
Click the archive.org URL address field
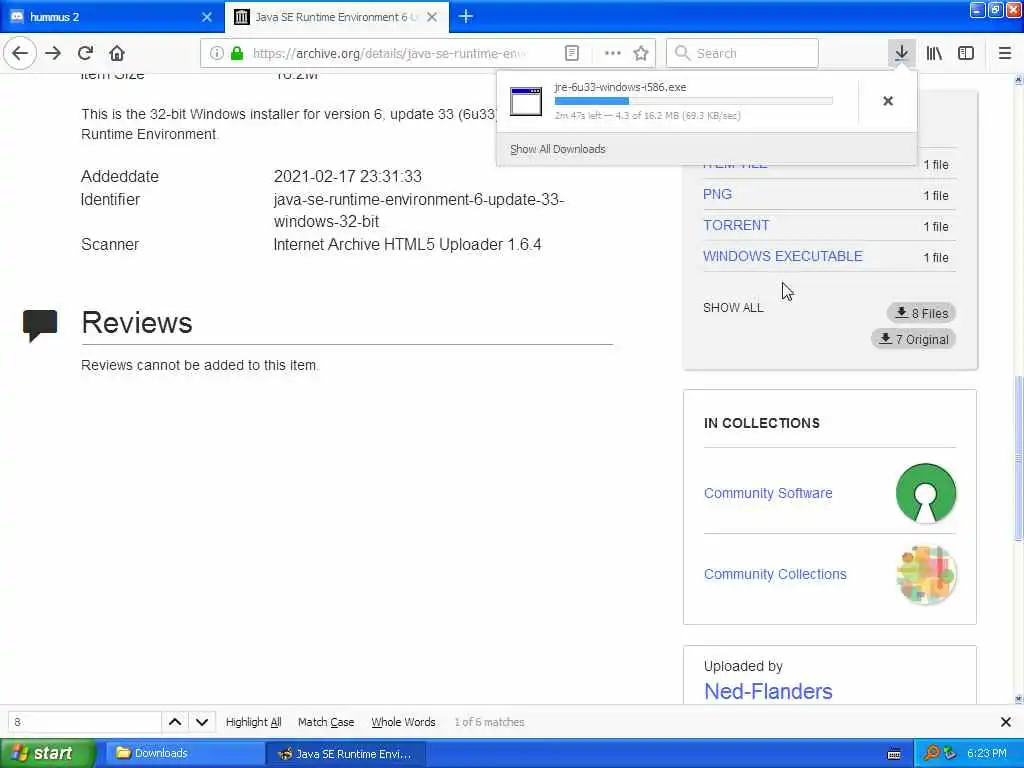389,53
